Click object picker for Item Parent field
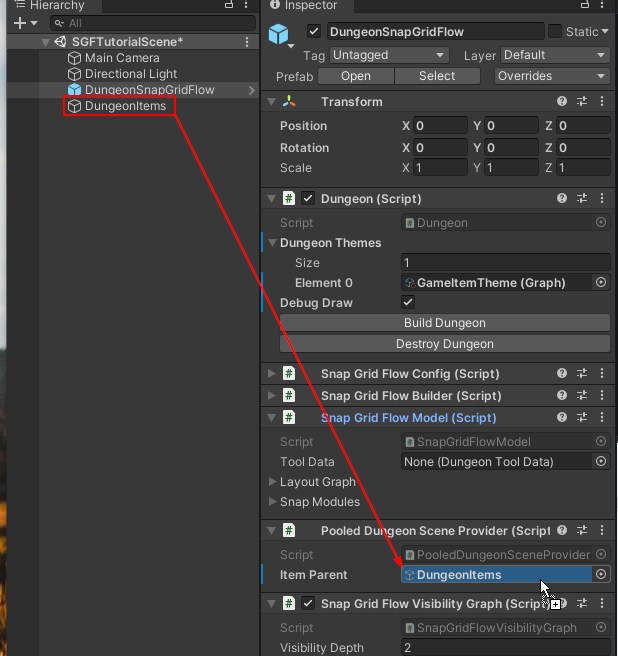Viewport: 618px width, 656px height. click(601, 575)
